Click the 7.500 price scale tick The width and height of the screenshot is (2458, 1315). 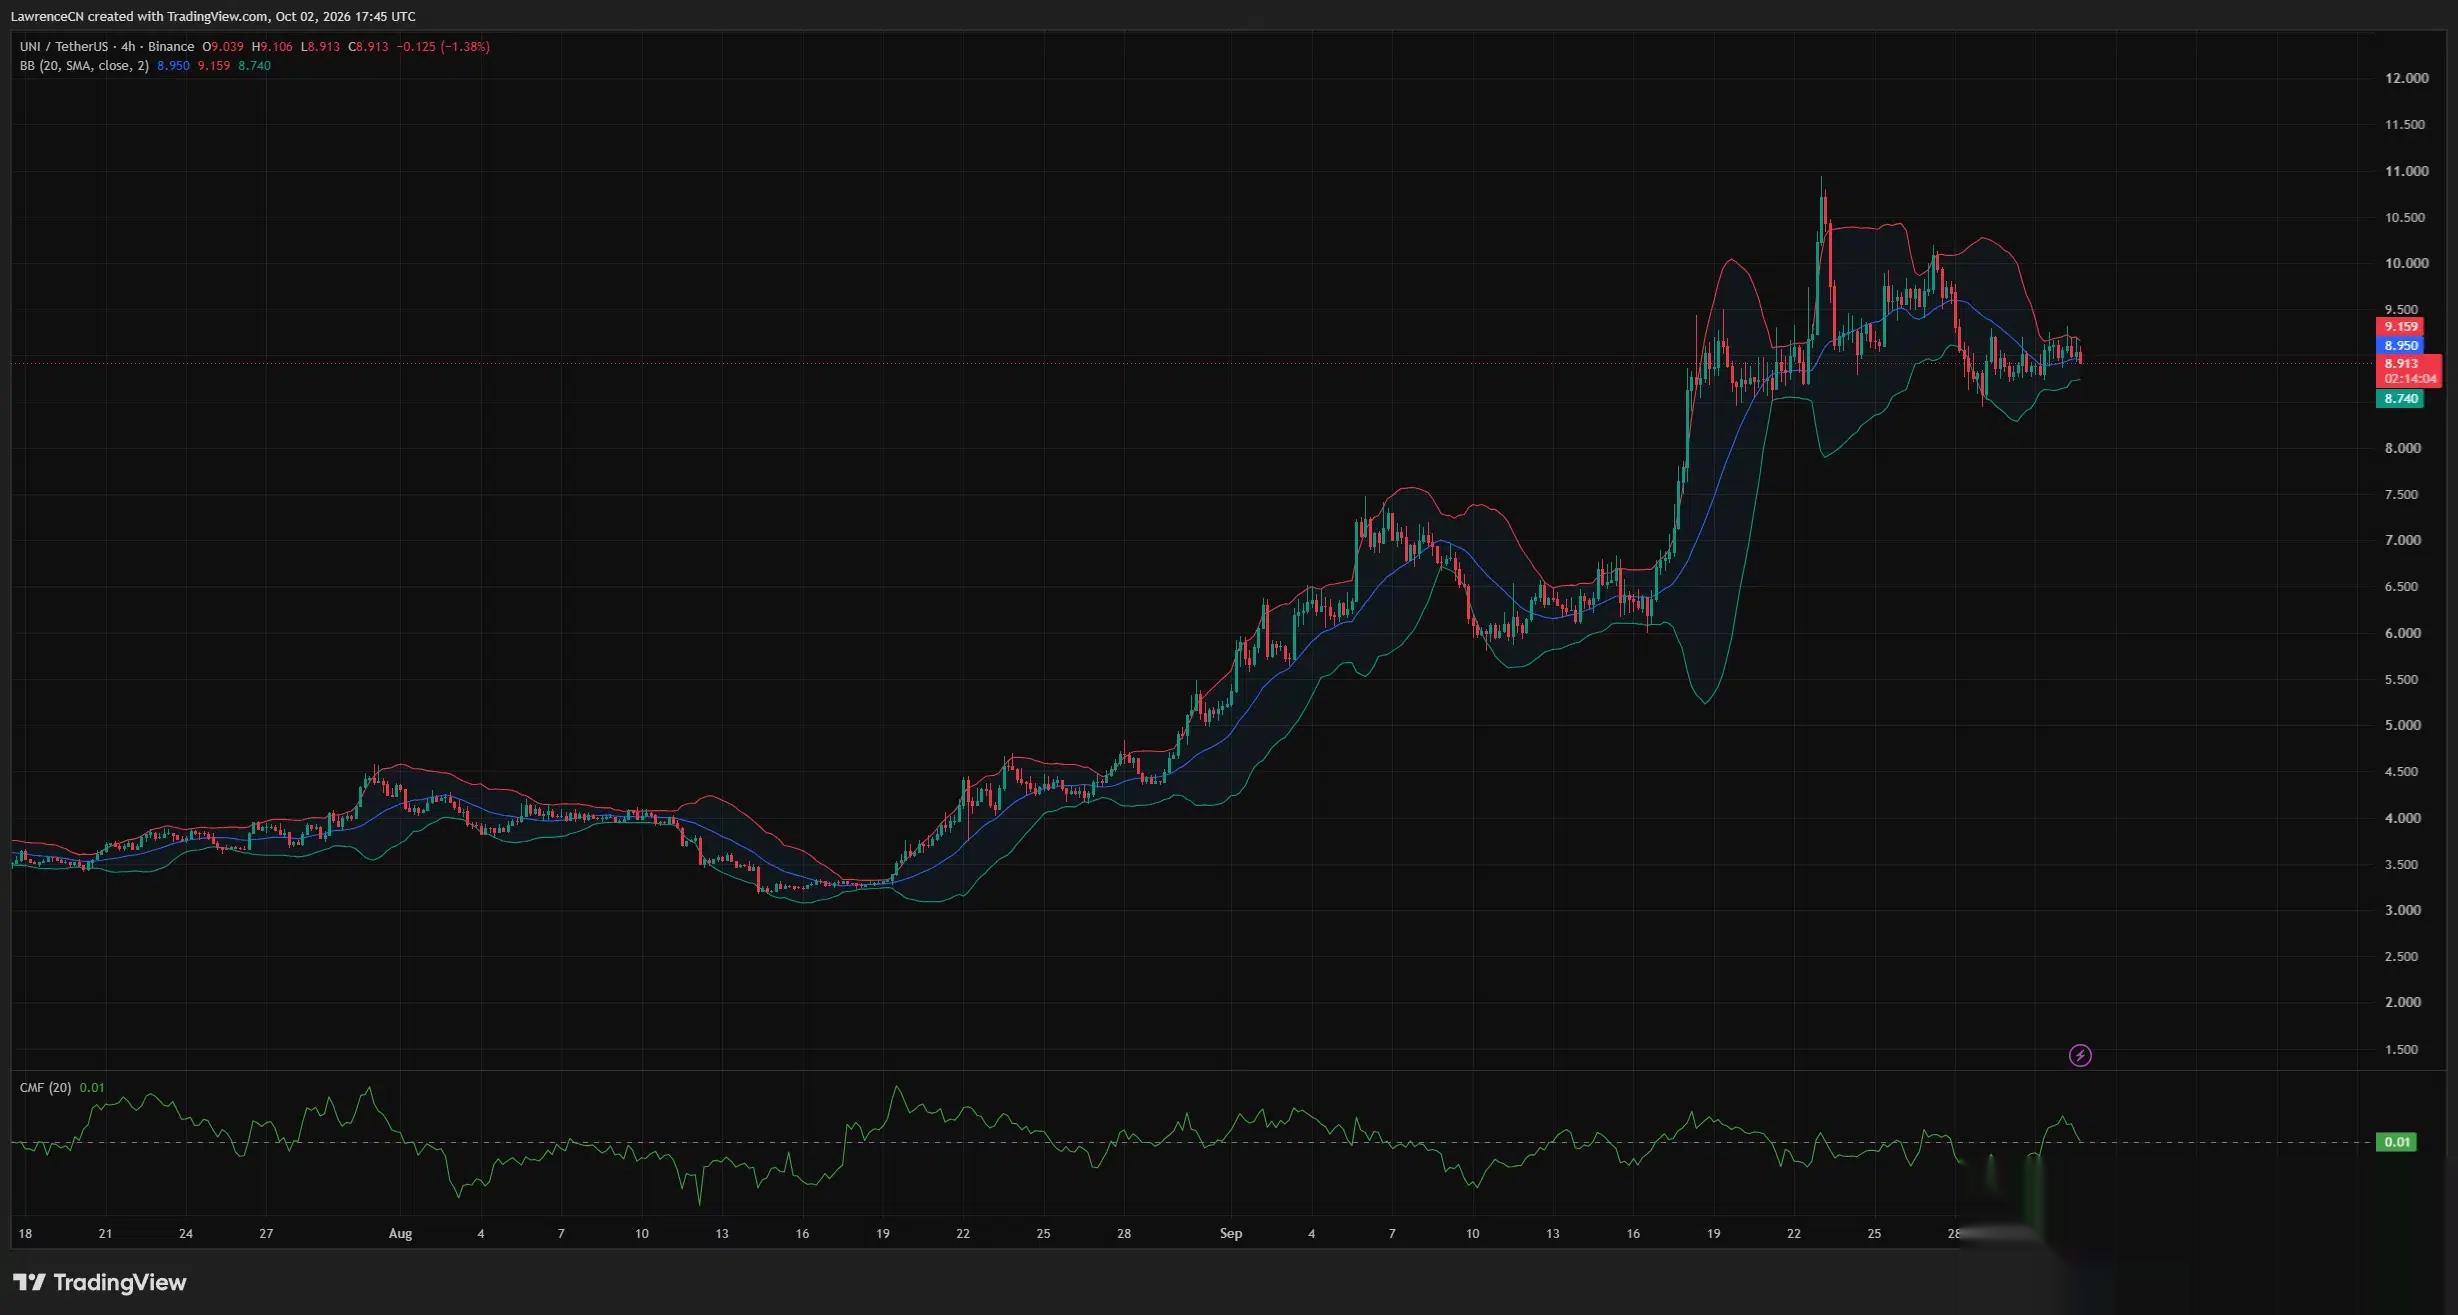[2402, 494]
